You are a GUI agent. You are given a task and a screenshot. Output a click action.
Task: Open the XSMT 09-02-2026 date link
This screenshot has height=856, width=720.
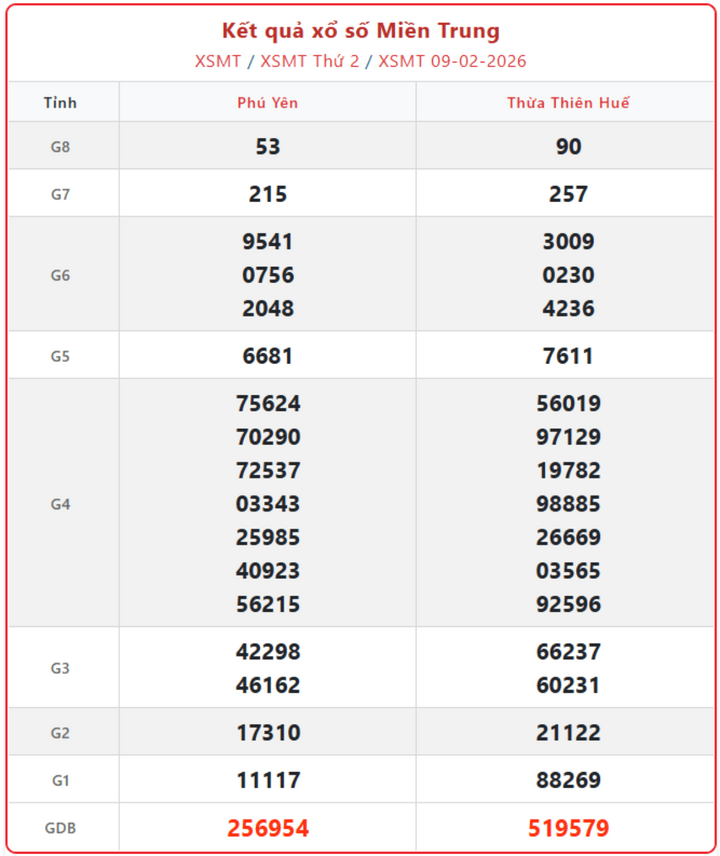pos(451,61)
